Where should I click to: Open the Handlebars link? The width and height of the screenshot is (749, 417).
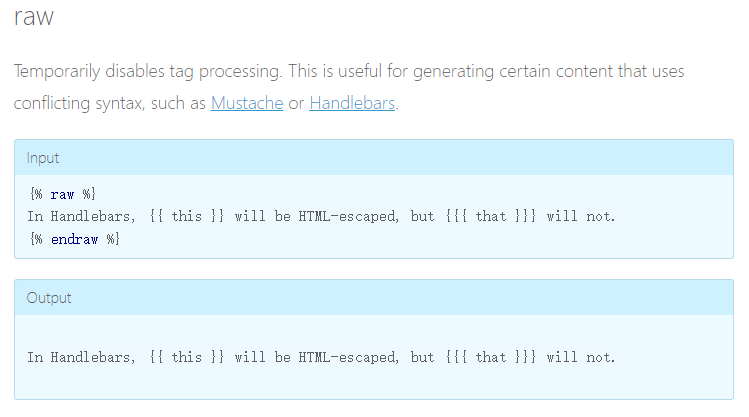(x=352, y=103)
